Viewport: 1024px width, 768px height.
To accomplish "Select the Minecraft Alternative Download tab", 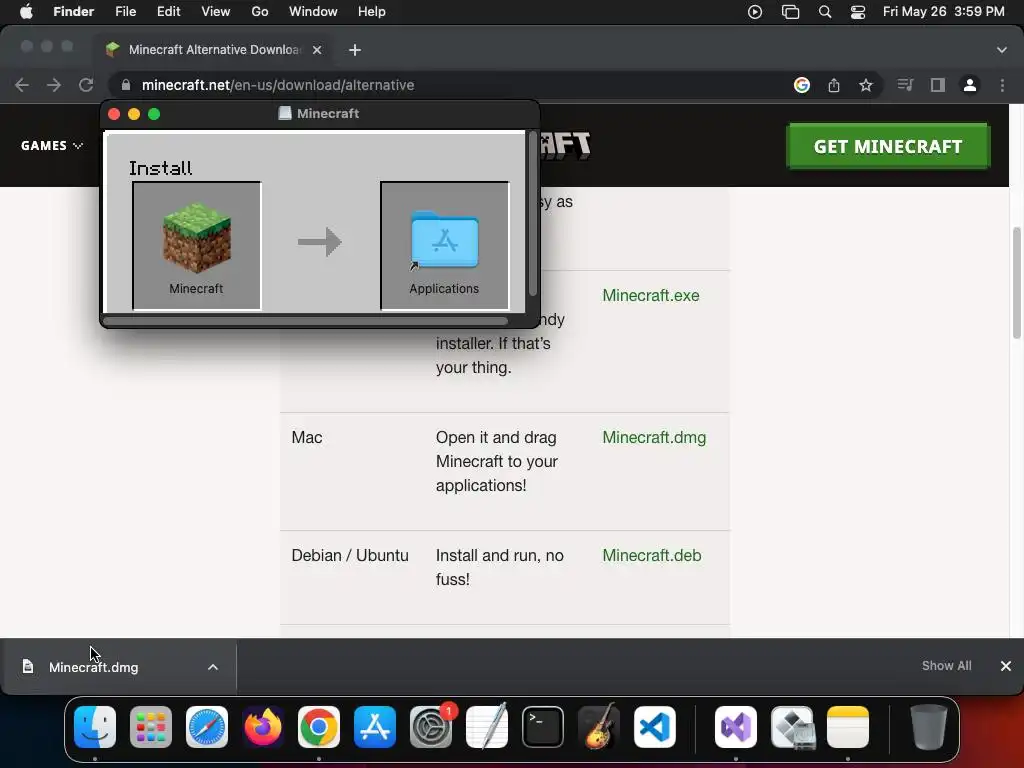I will point(214,50).
